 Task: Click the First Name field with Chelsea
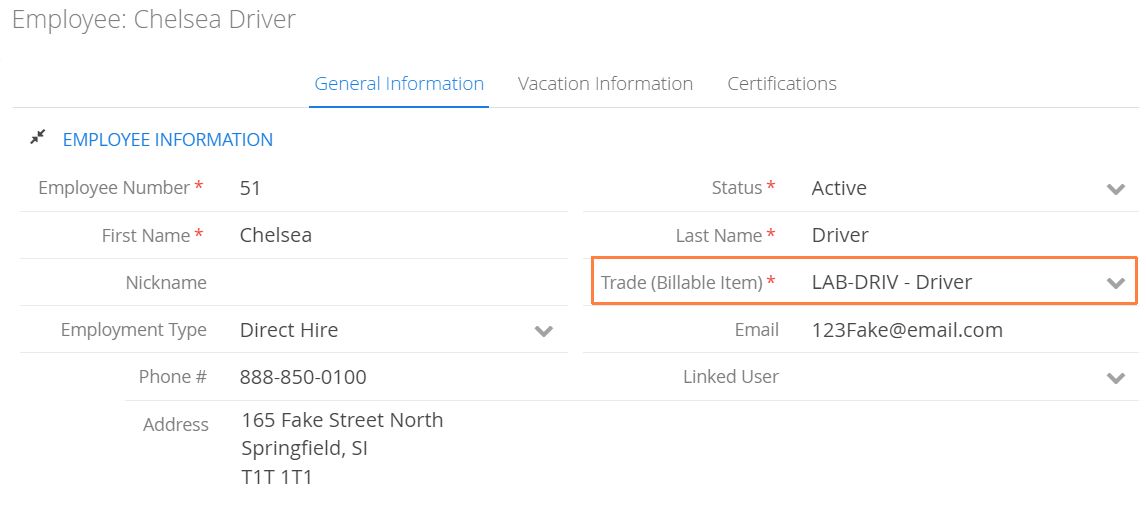401,235
